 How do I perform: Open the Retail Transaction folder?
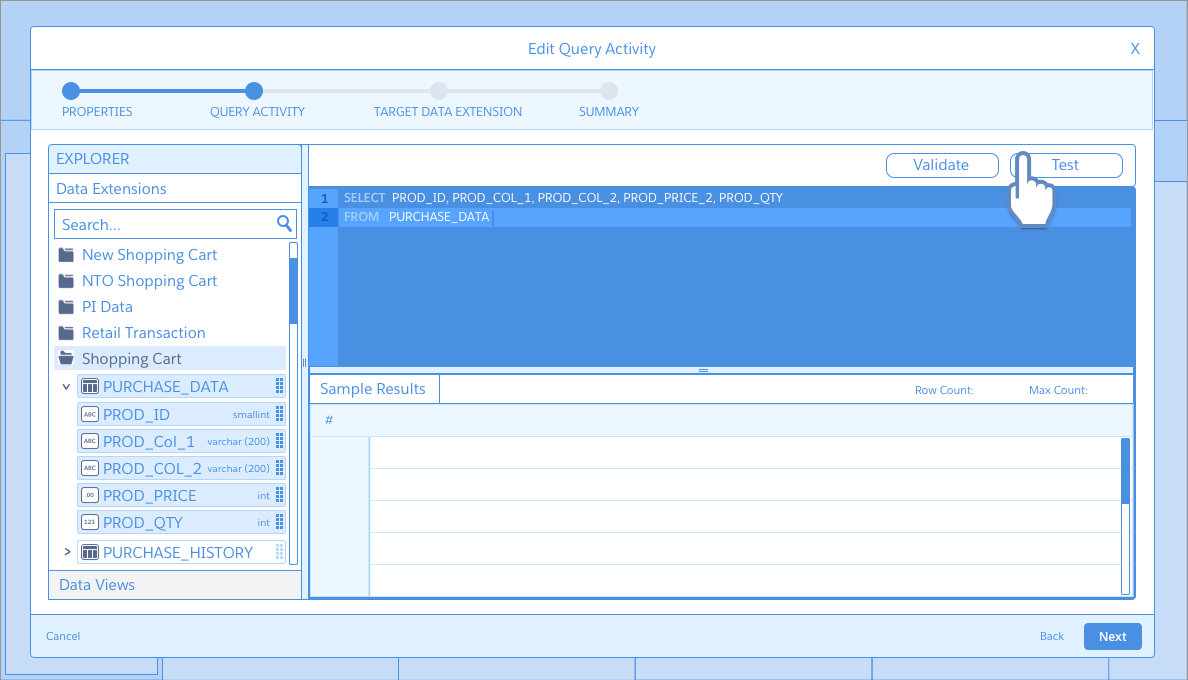tap(143, 333)
